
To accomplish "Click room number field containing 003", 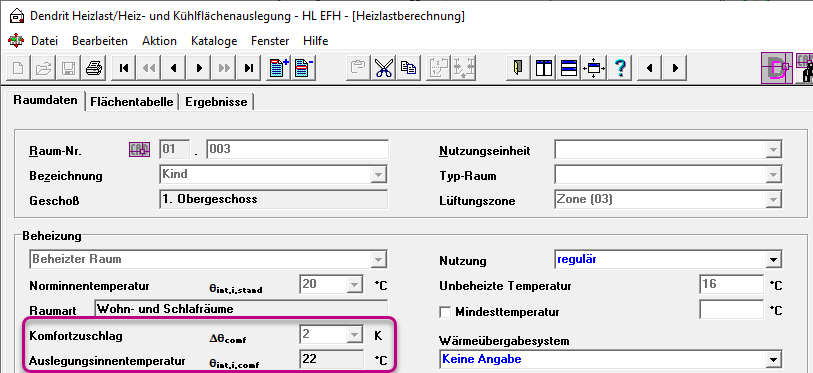I will 297,150.
